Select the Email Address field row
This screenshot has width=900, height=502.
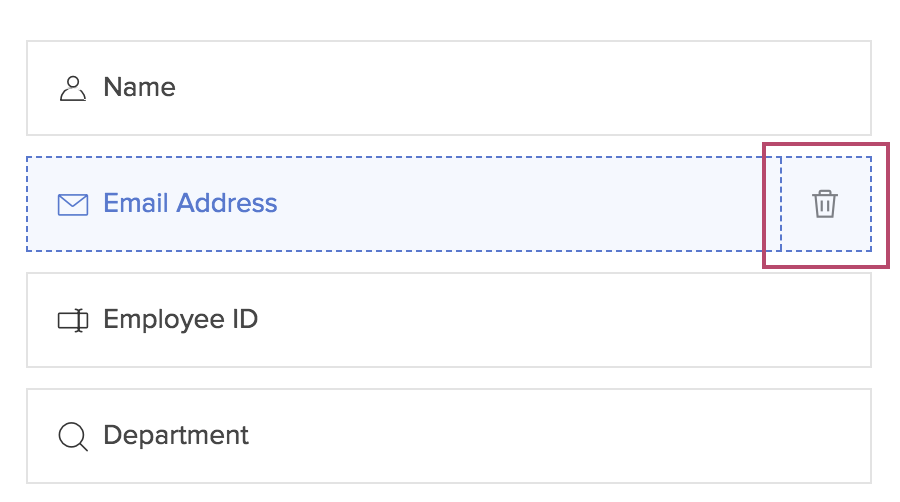pos(402,204)
